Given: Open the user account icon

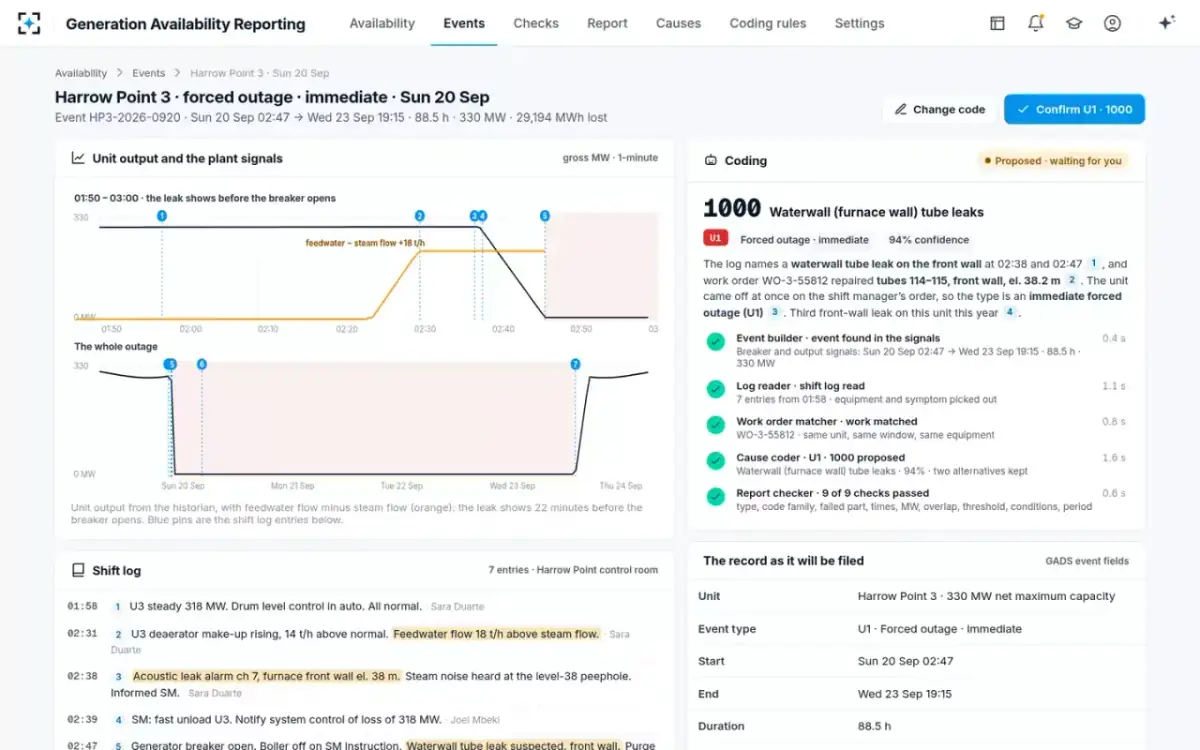Looking at the screenshot, I should coord(1112,23).
